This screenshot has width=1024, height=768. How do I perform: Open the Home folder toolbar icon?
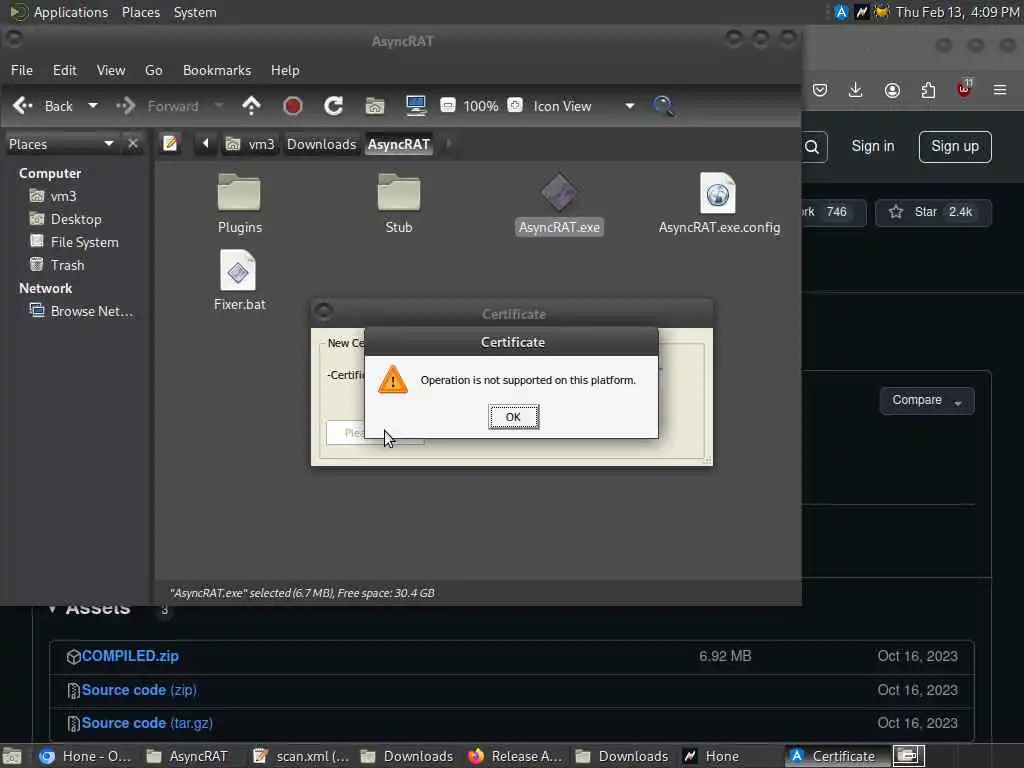375,106
